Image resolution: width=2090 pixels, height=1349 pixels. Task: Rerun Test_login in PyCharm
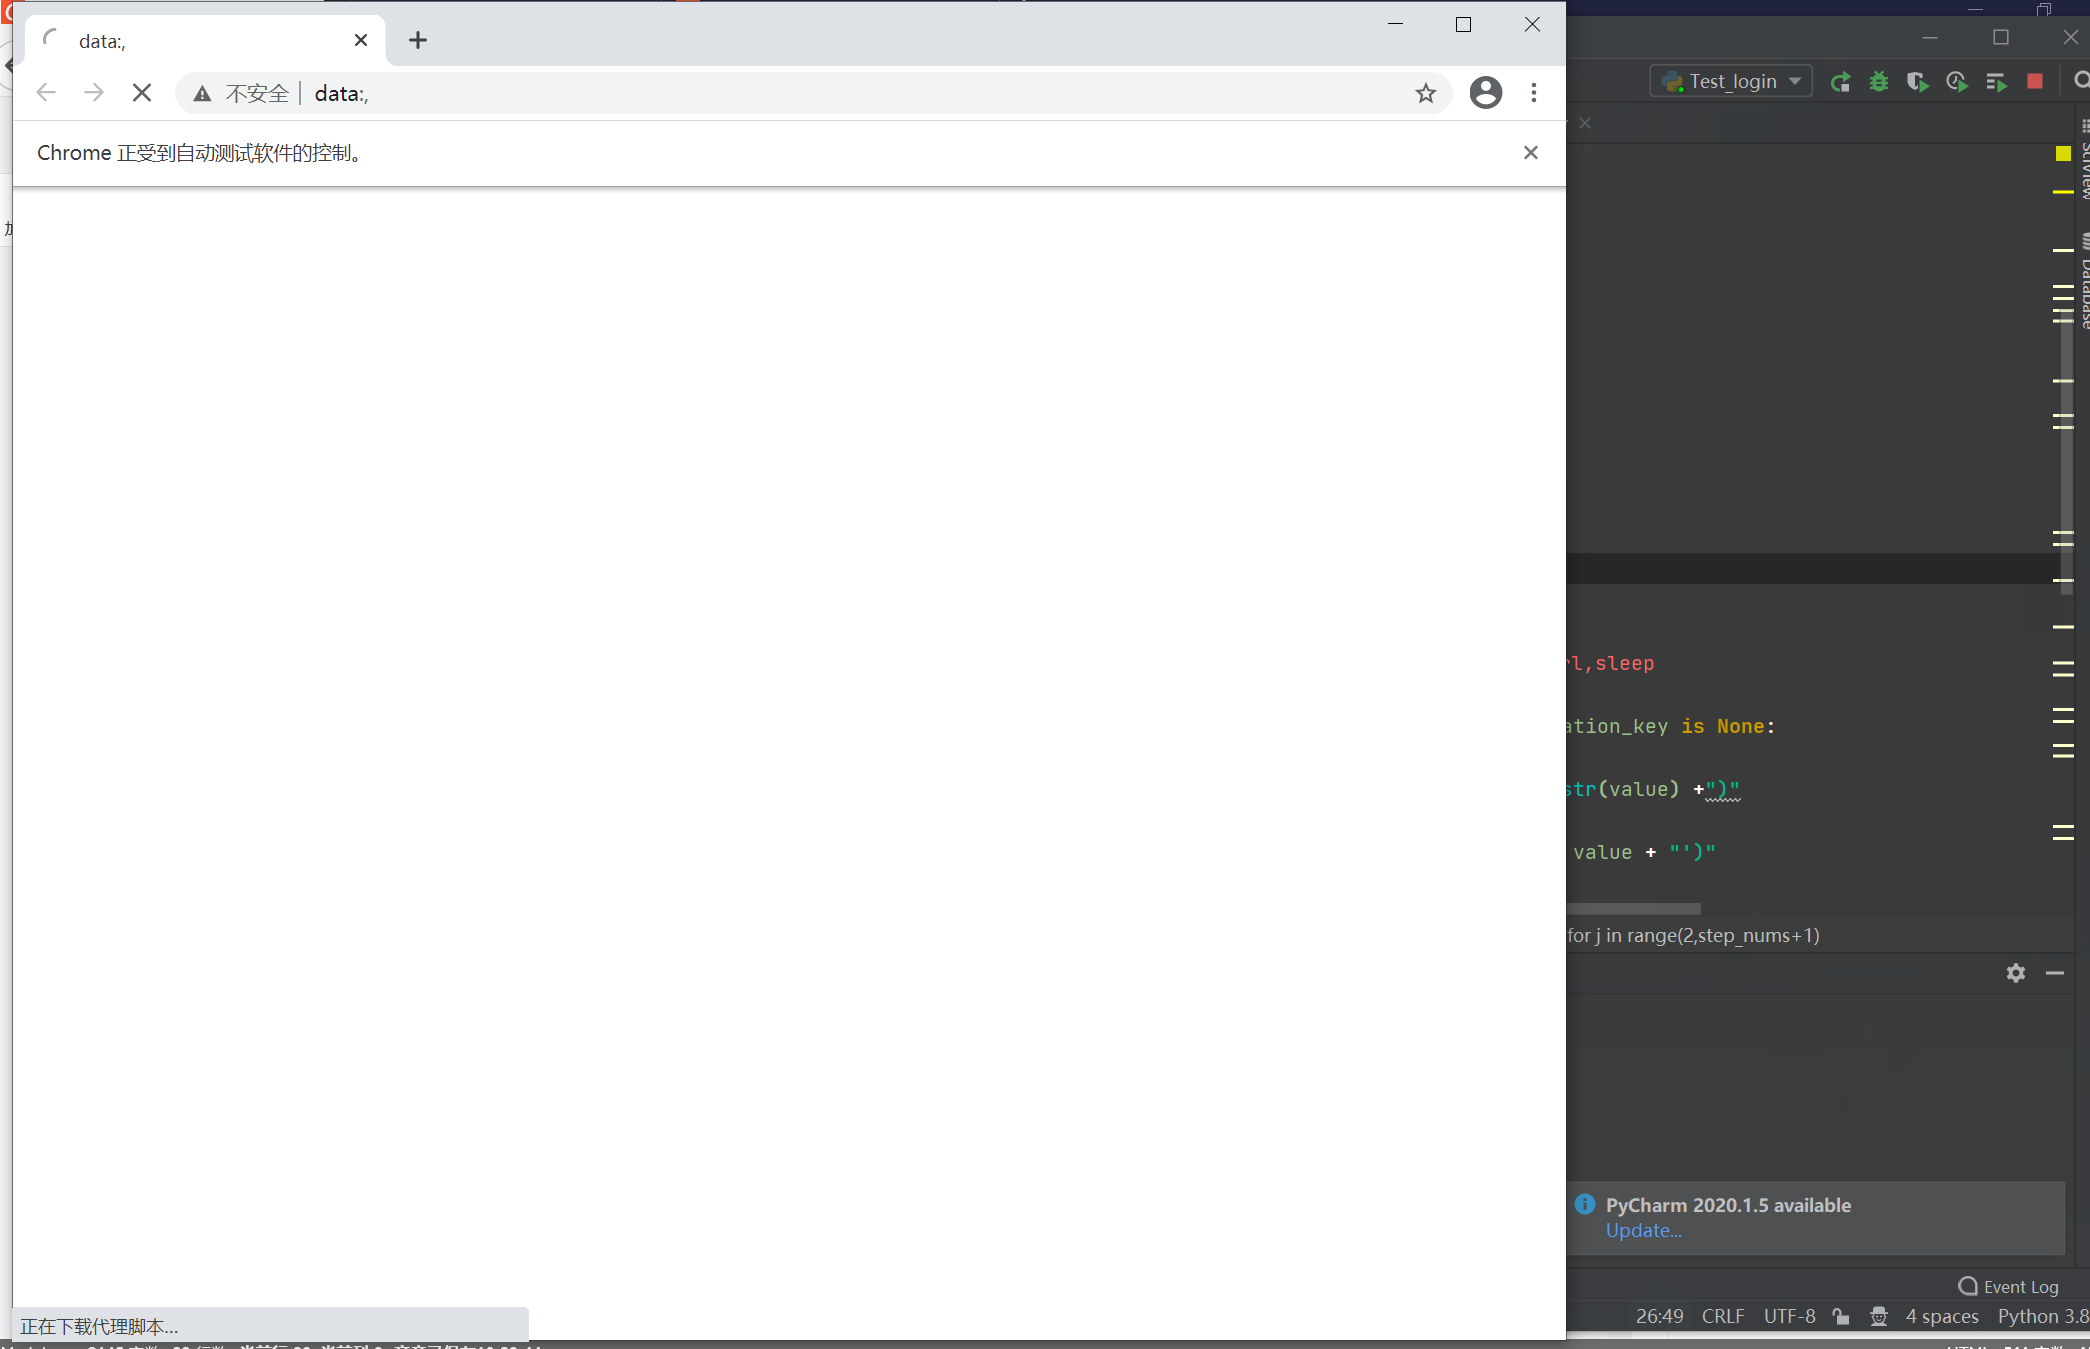(1840, 82)
